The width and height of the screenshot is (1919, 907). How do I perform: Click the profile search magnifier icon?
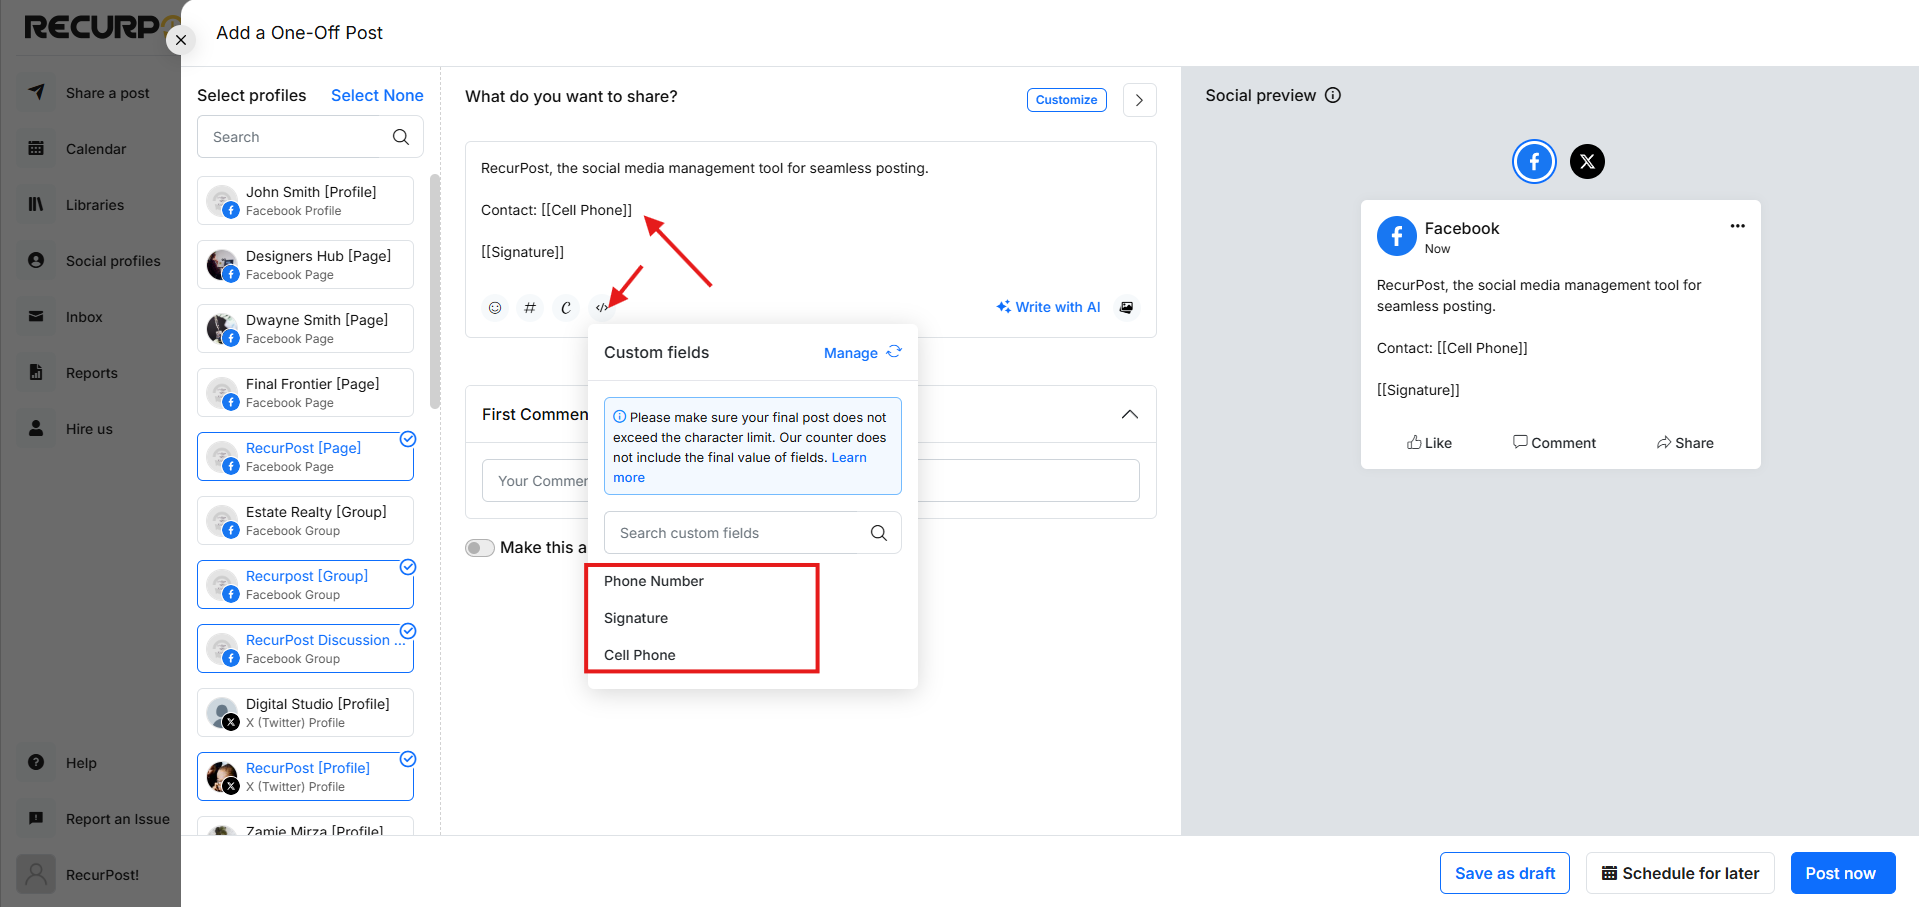401,137
